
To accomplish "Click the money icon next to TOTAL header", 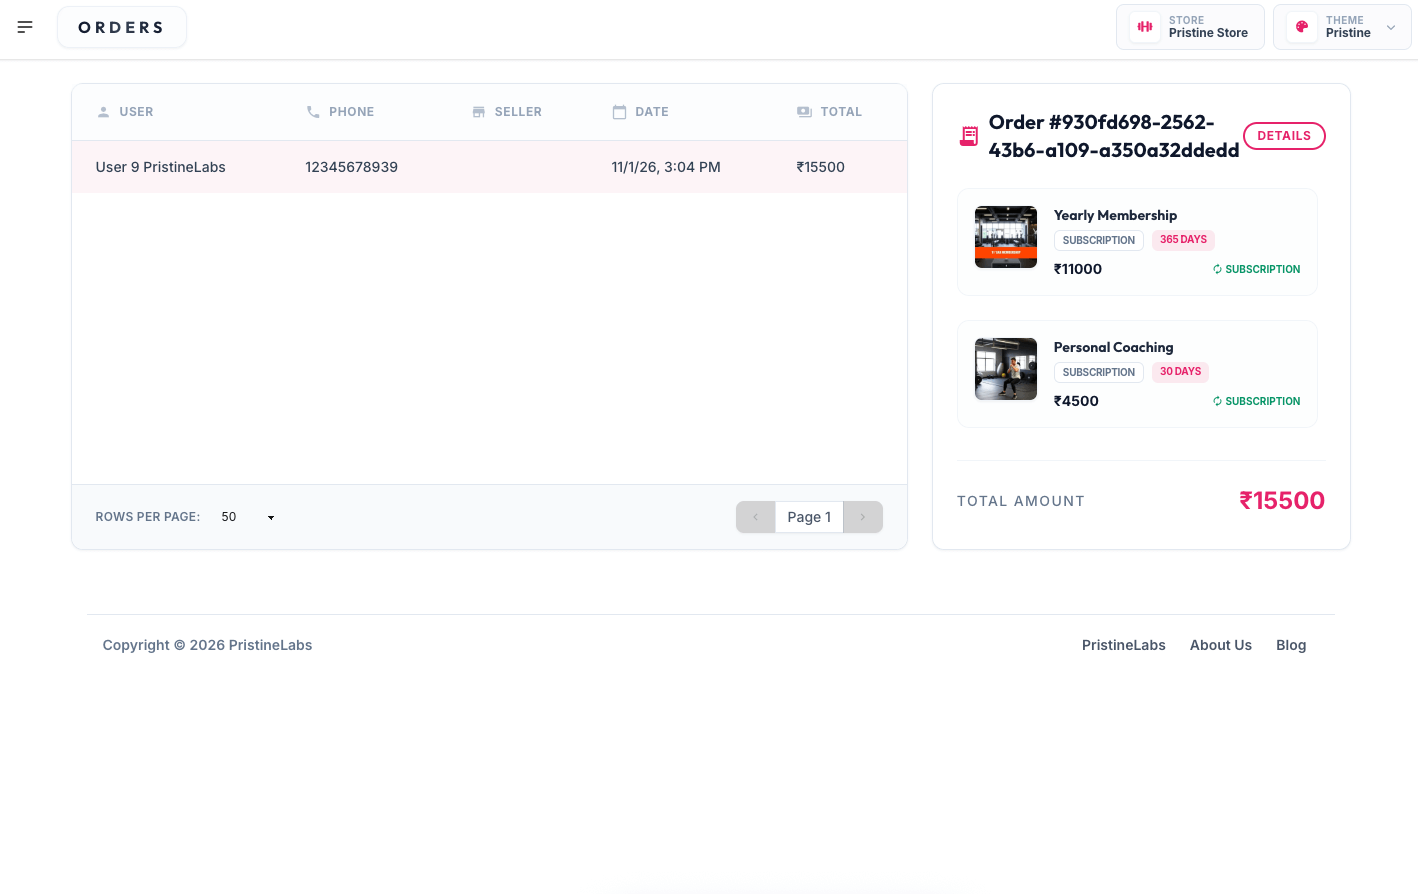I will click(x=805, y=111).
